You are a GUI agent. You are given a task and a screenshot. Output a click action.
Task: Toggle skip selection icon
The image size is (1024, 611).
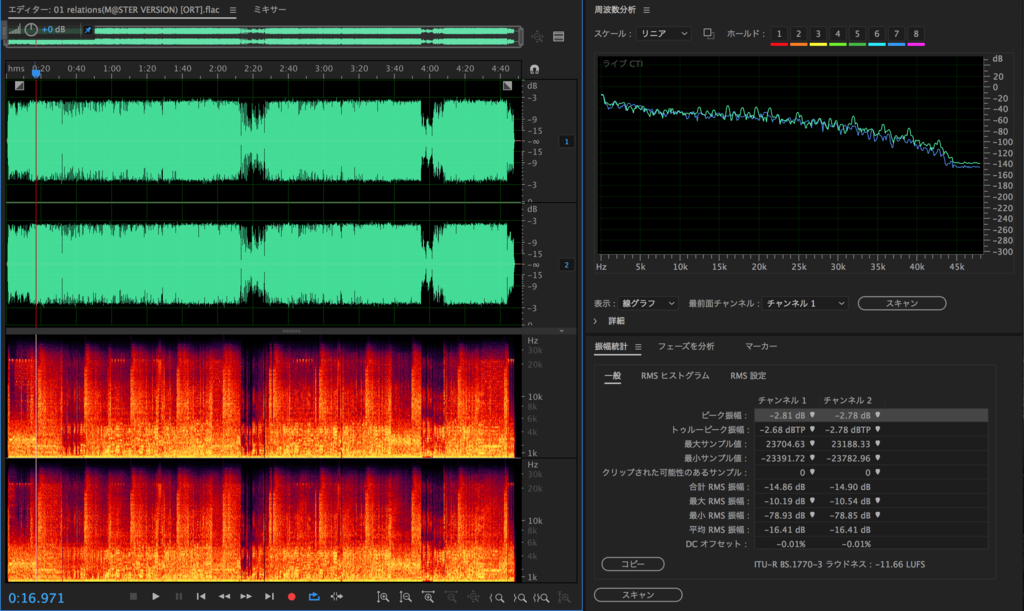pos(337,596)
